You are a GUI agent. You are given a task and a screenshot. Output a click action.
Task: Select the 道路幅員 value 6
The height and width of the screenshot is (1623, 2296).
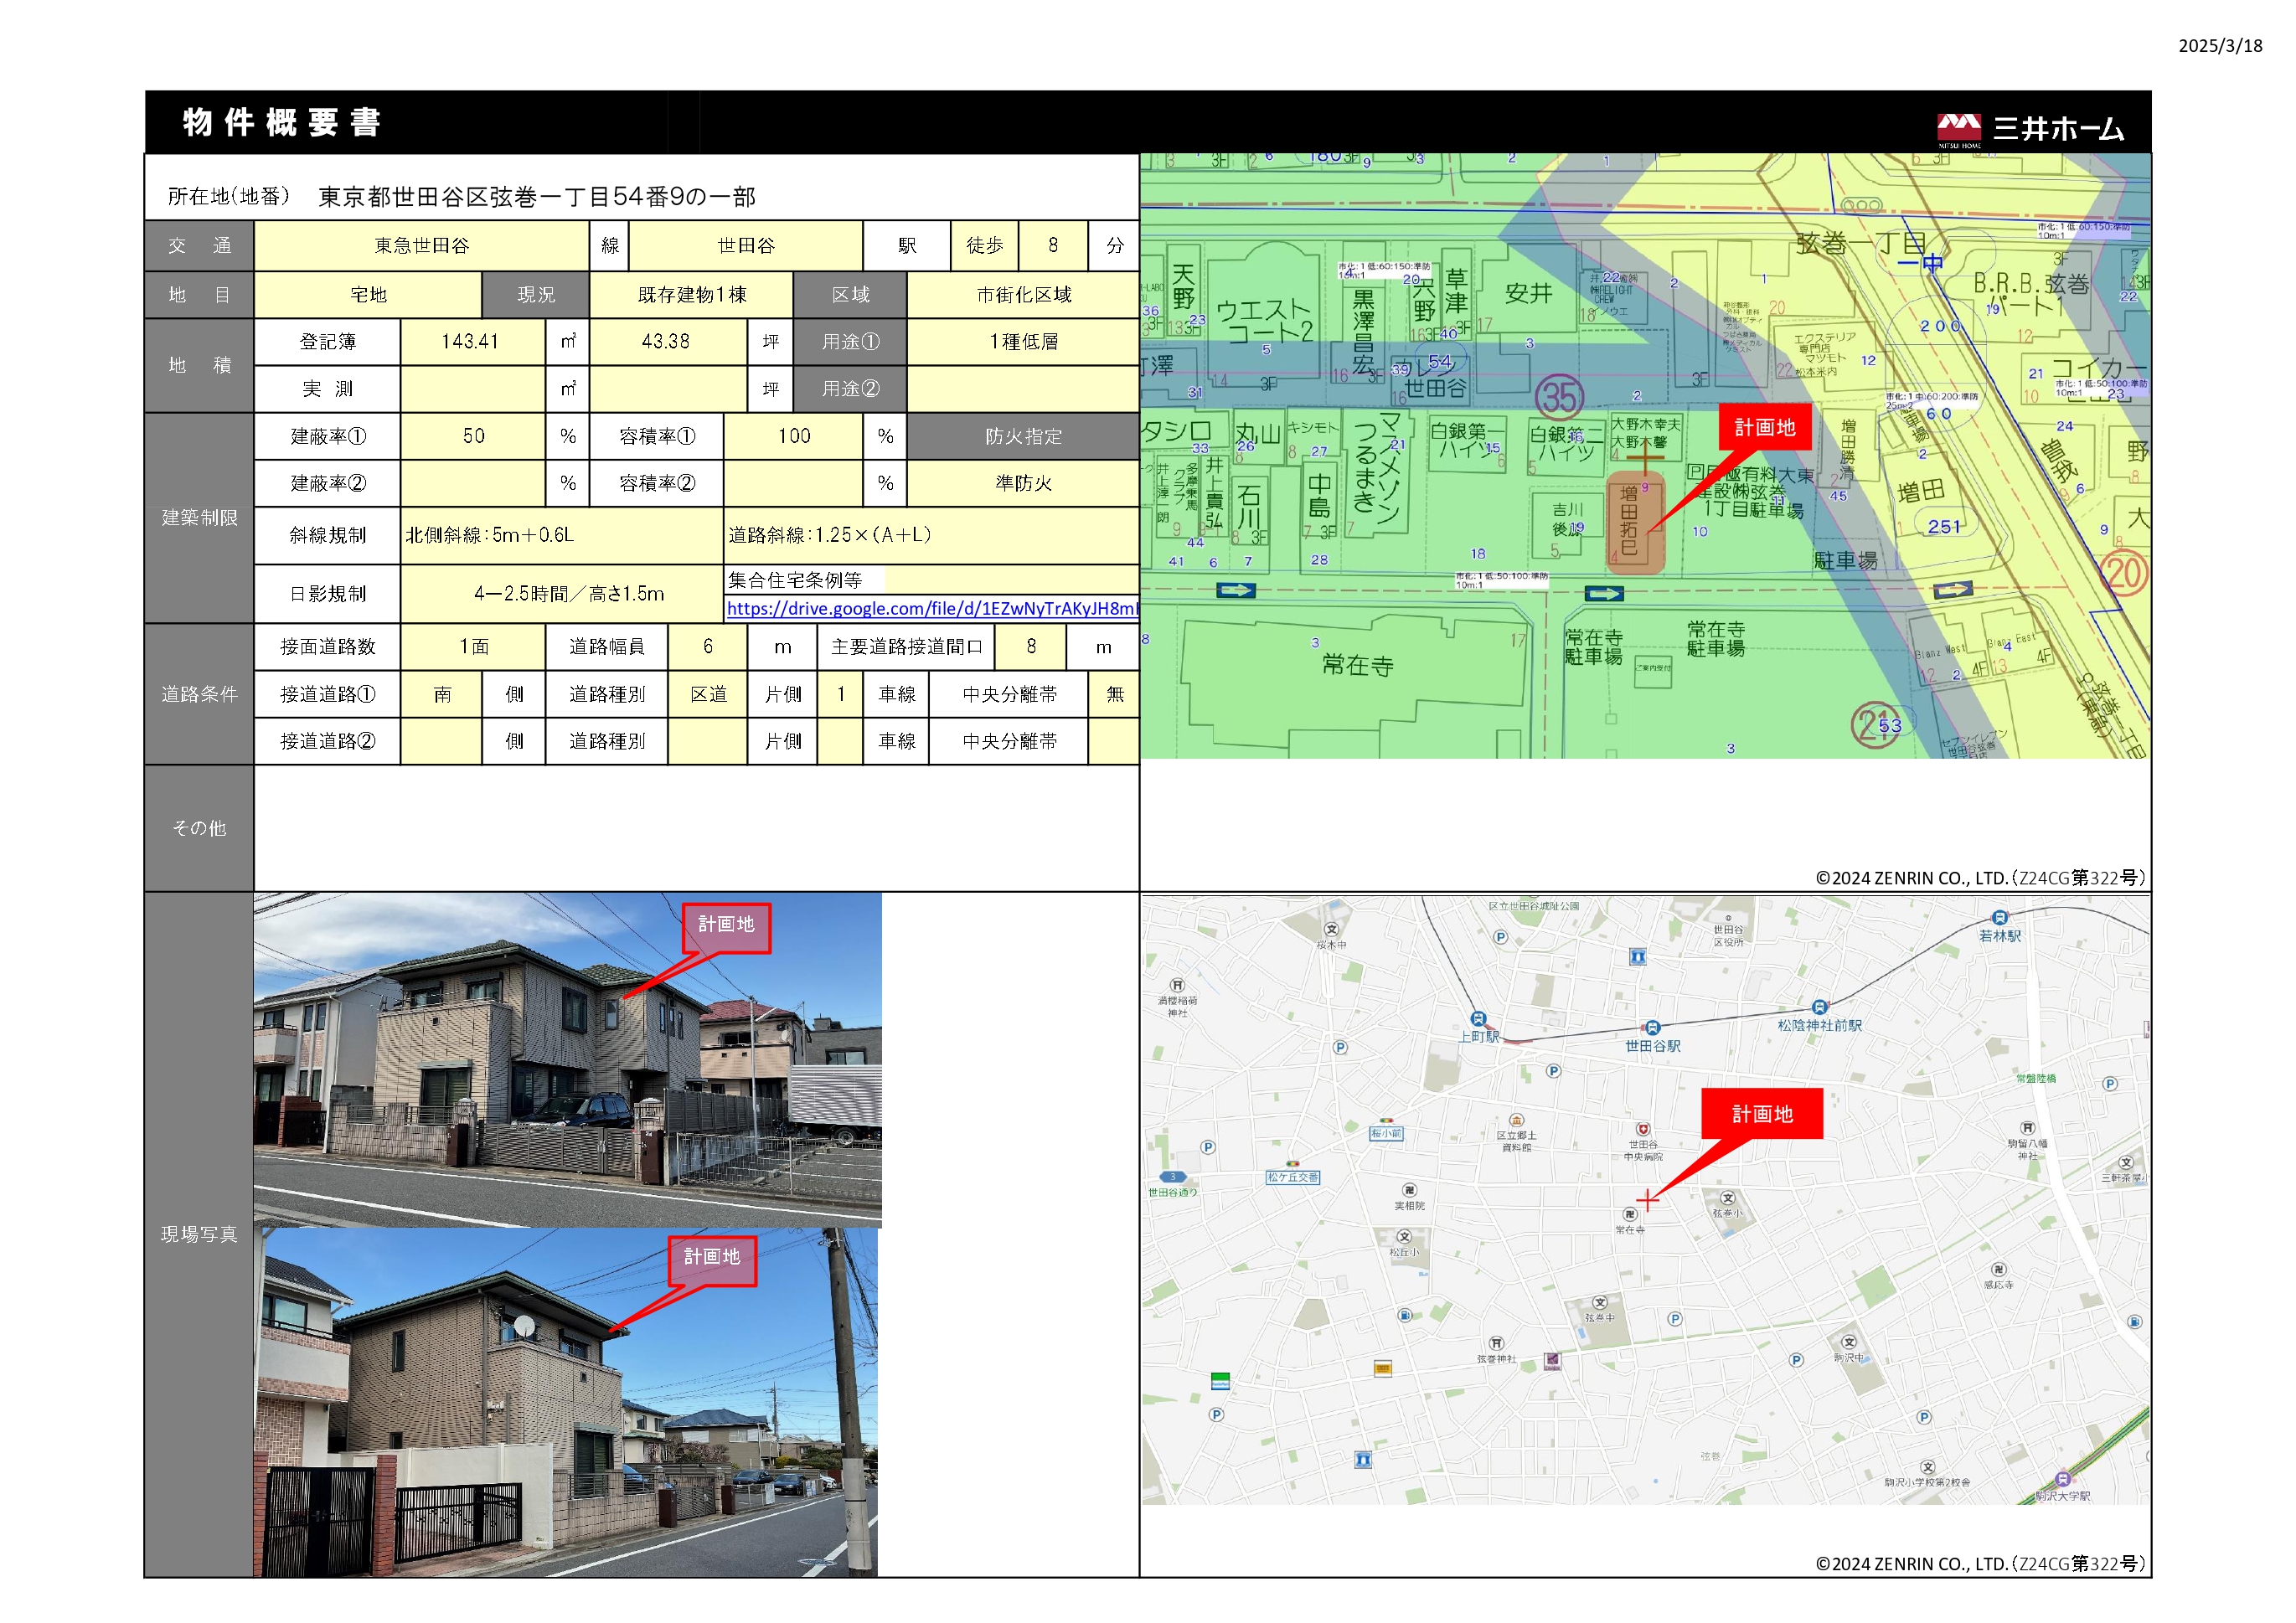707,647
